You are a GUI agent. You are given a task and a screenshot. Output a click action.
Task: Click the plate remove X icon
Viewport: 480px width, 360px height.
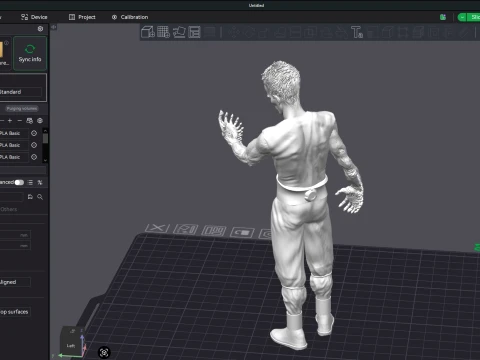pyautogui.click(x=157, y=228)
